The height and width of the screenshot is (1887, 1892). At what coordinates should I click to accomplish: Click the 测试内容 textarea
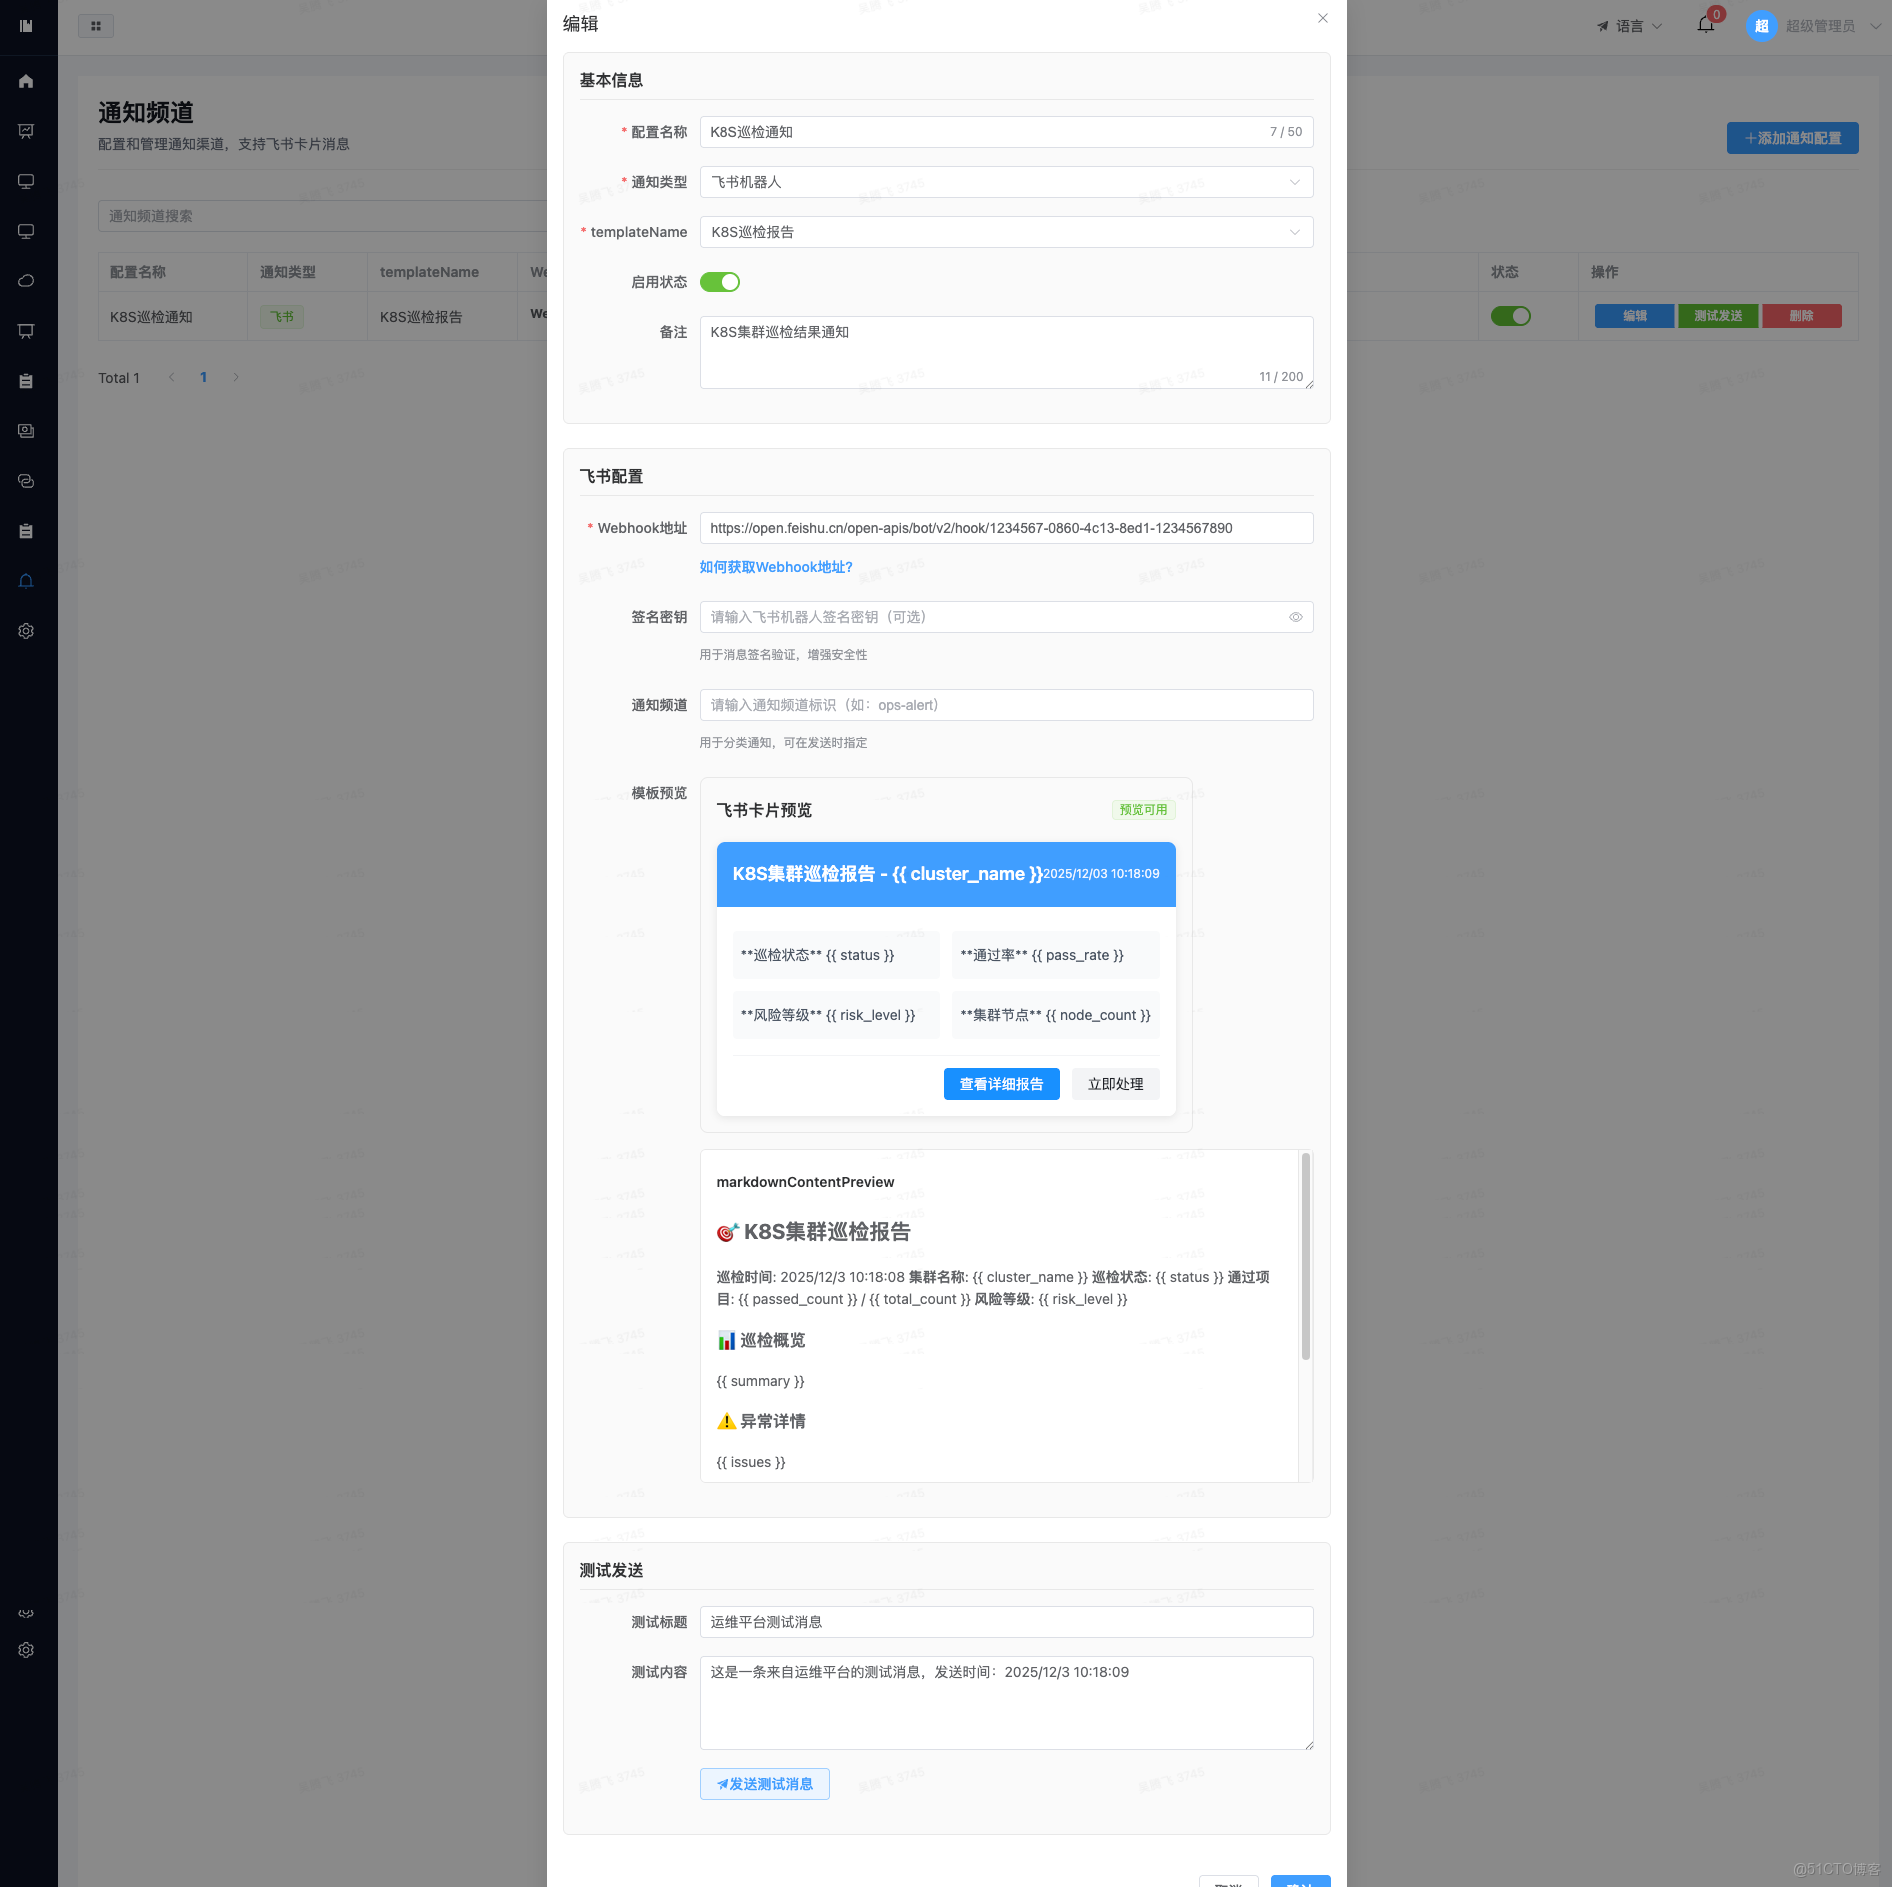1006,1703
